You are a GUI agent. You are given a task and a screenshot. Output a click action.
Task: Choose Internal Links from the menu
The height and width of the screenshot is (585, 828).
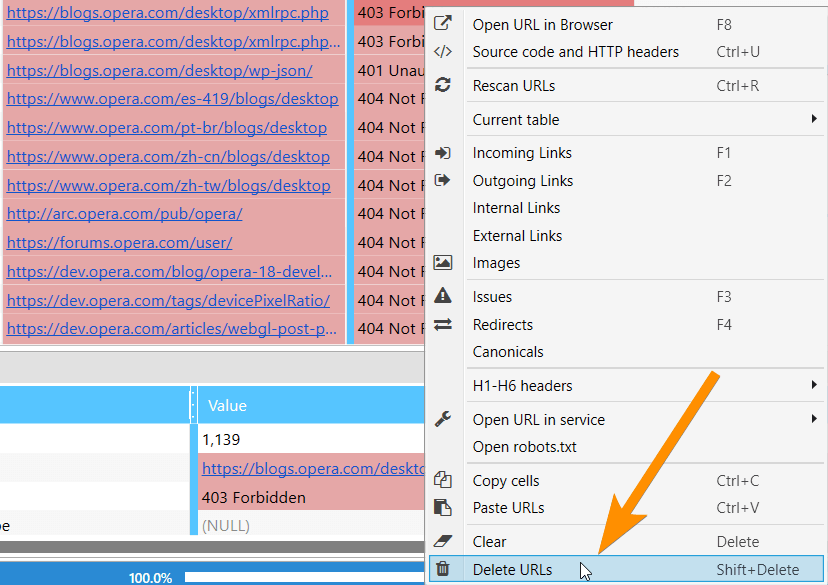(626, 208)
